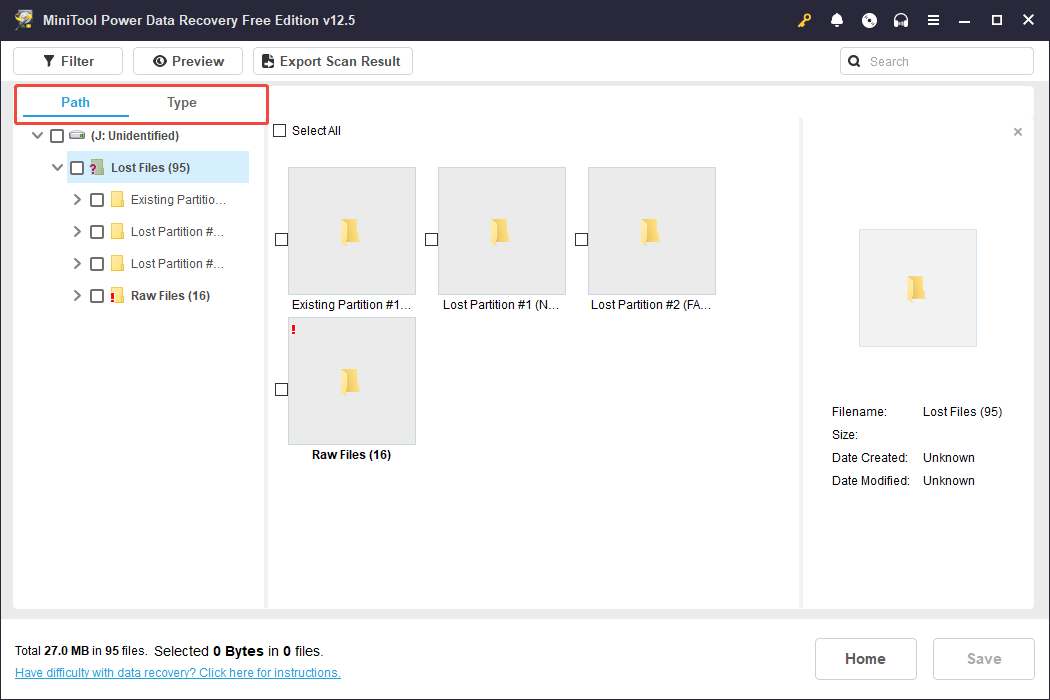Click the 'Existing Partition #1...' thumbnail caption

point(351,305)
